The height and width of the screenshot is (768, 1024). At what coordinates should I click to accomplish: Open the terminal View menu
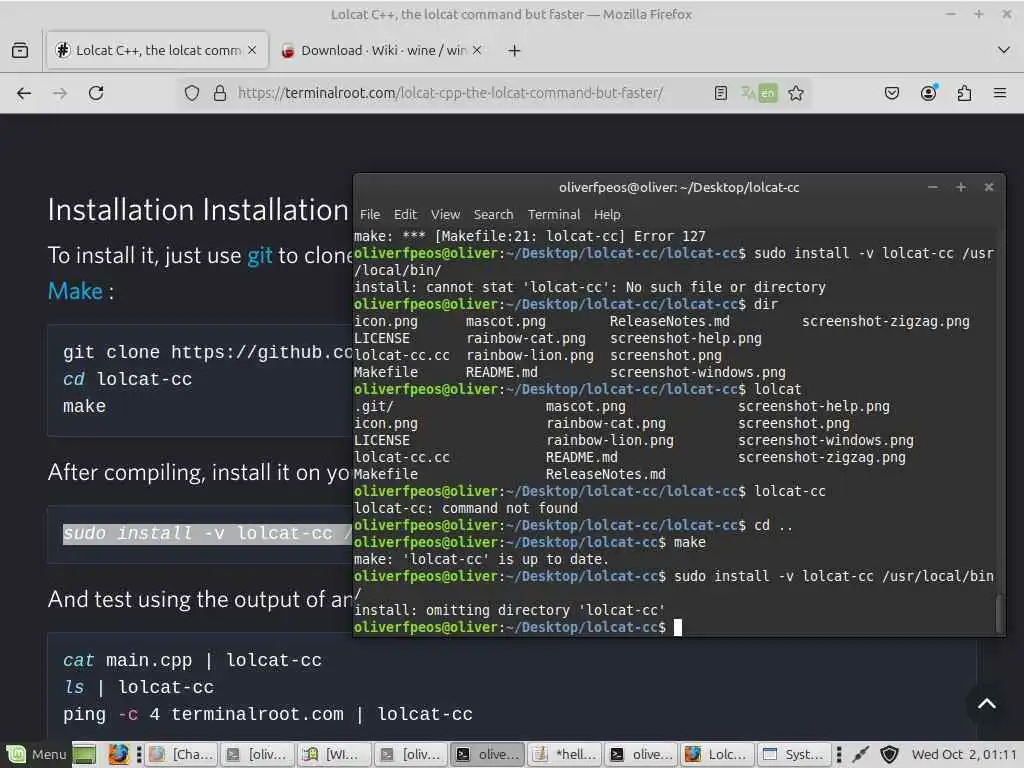click(445, 214)
